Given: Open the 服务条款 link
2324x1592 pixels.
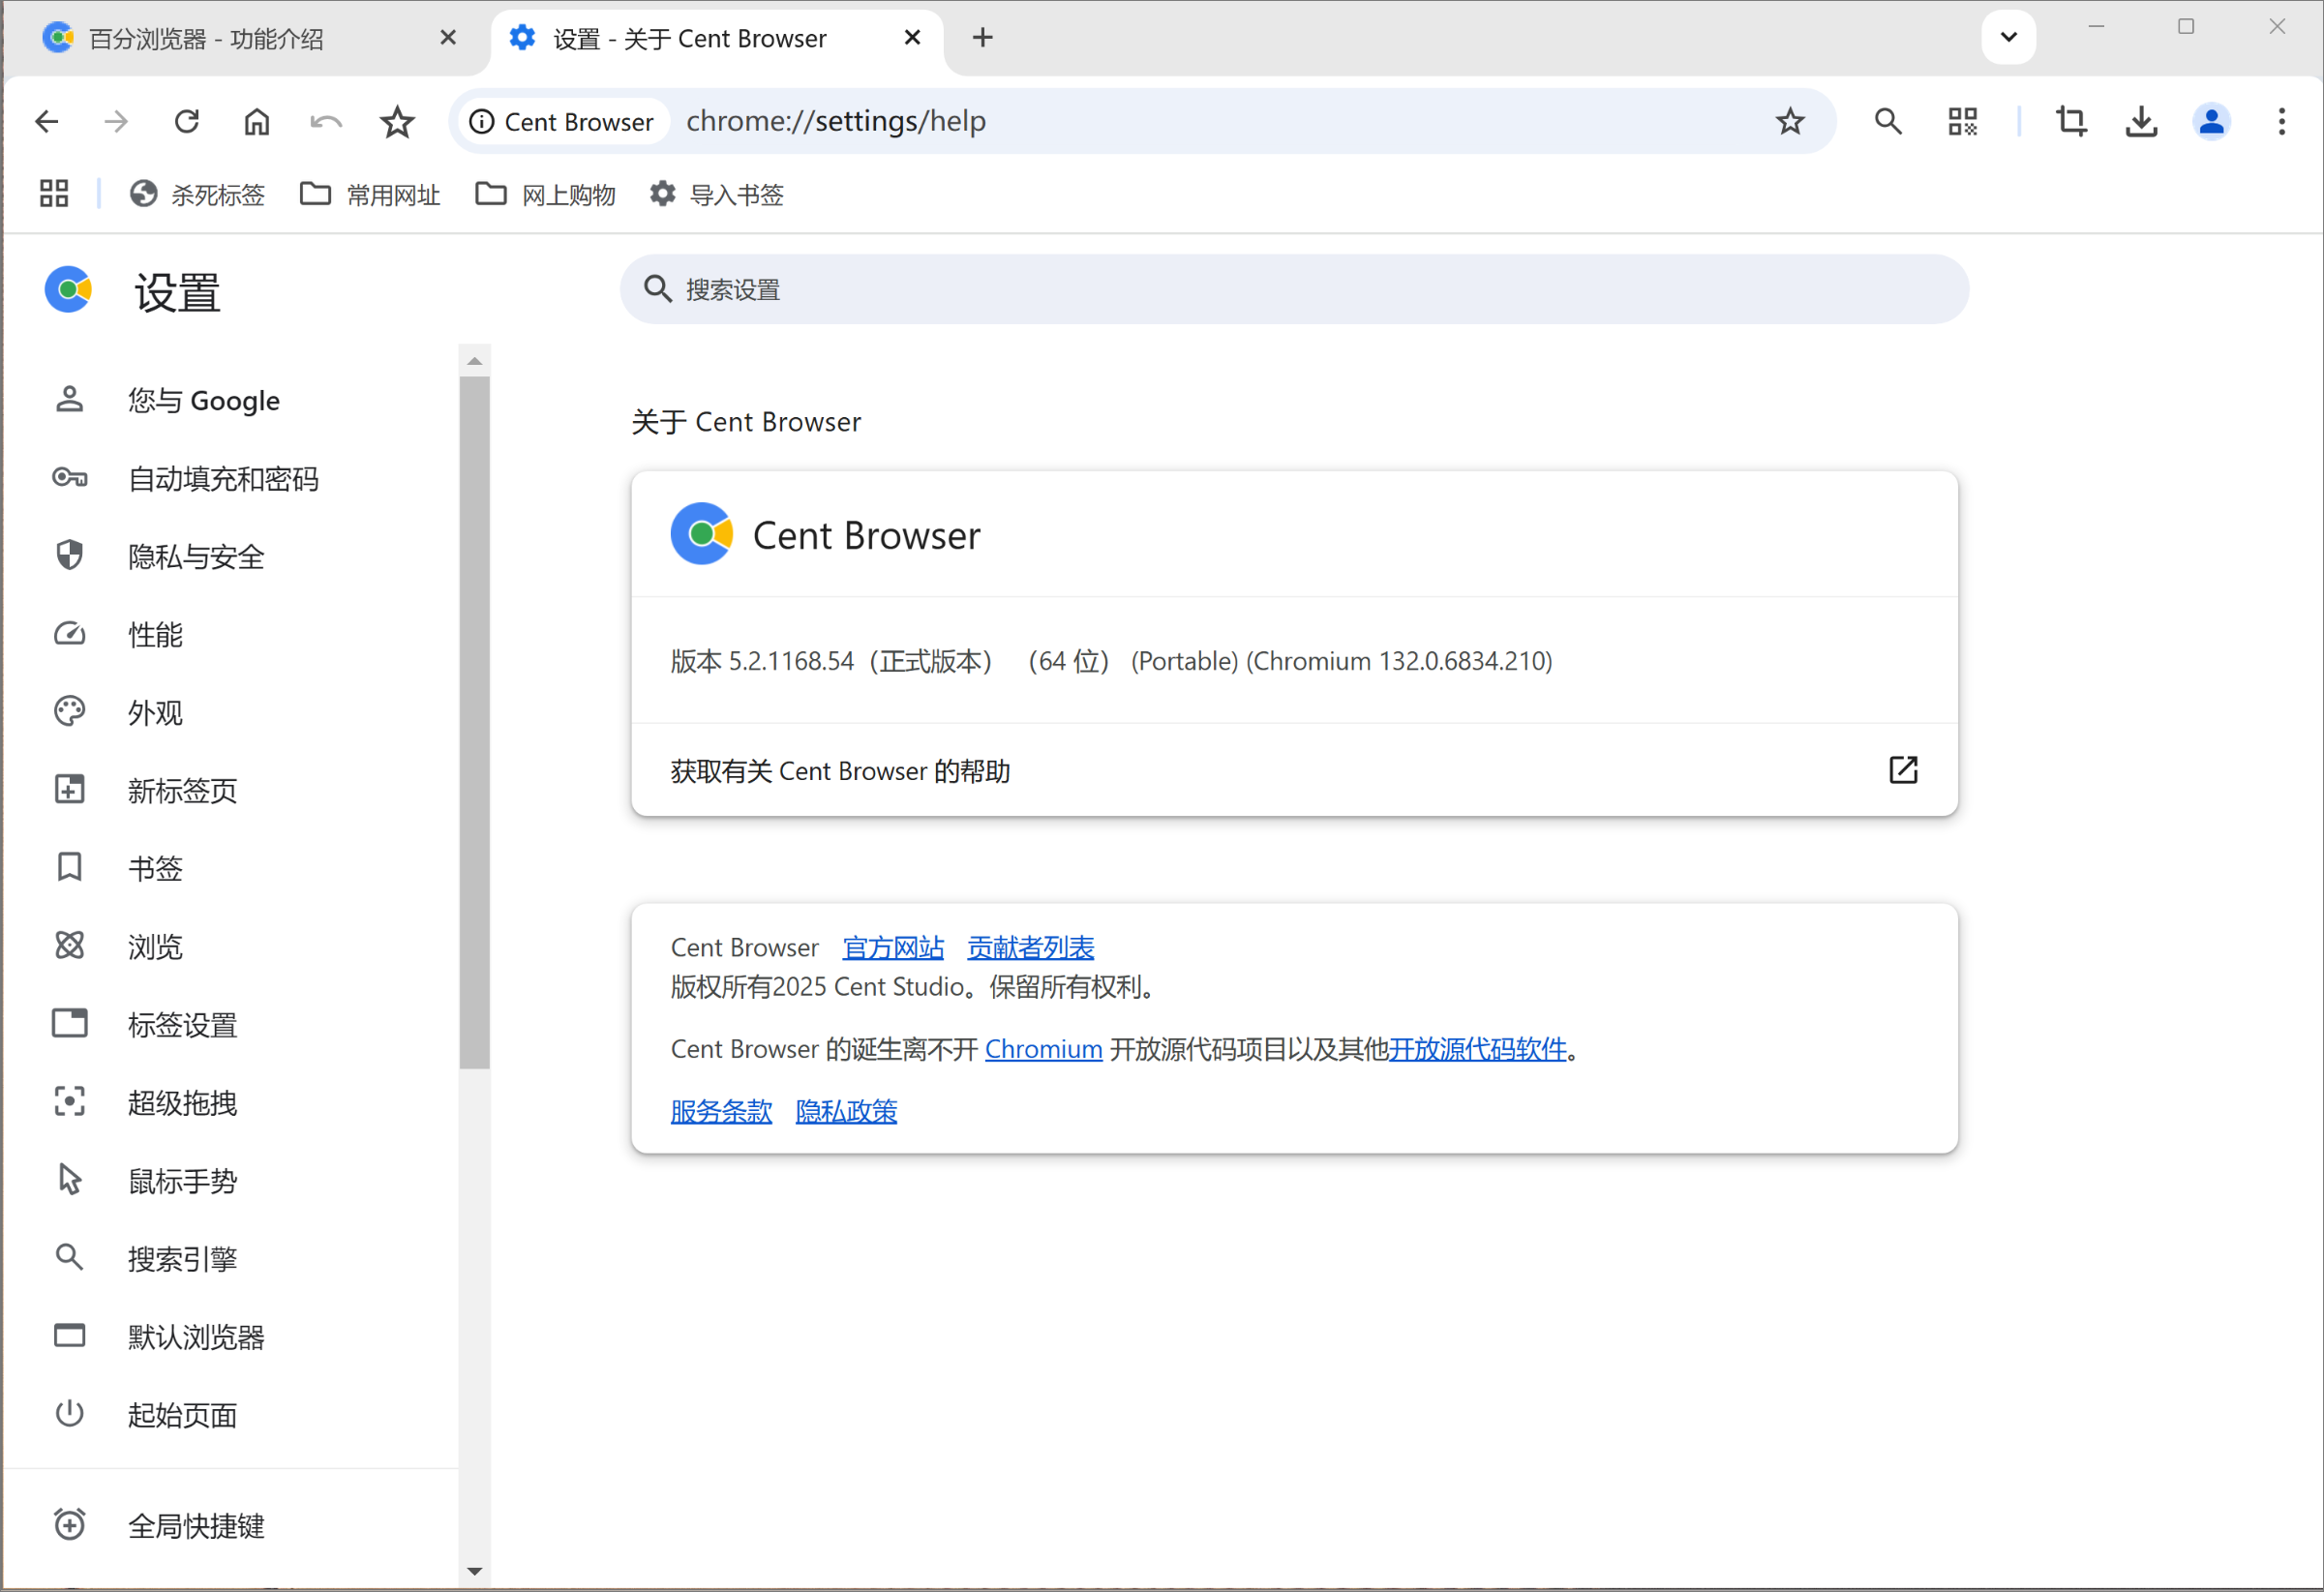Looking at the screenshot, I should (x=721, y=1111).
